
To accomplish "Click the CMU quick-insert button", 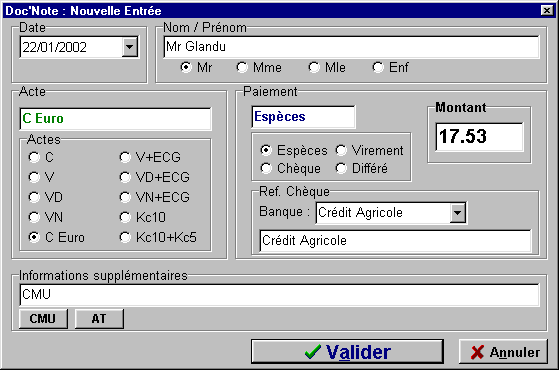I will coord(43,318).
